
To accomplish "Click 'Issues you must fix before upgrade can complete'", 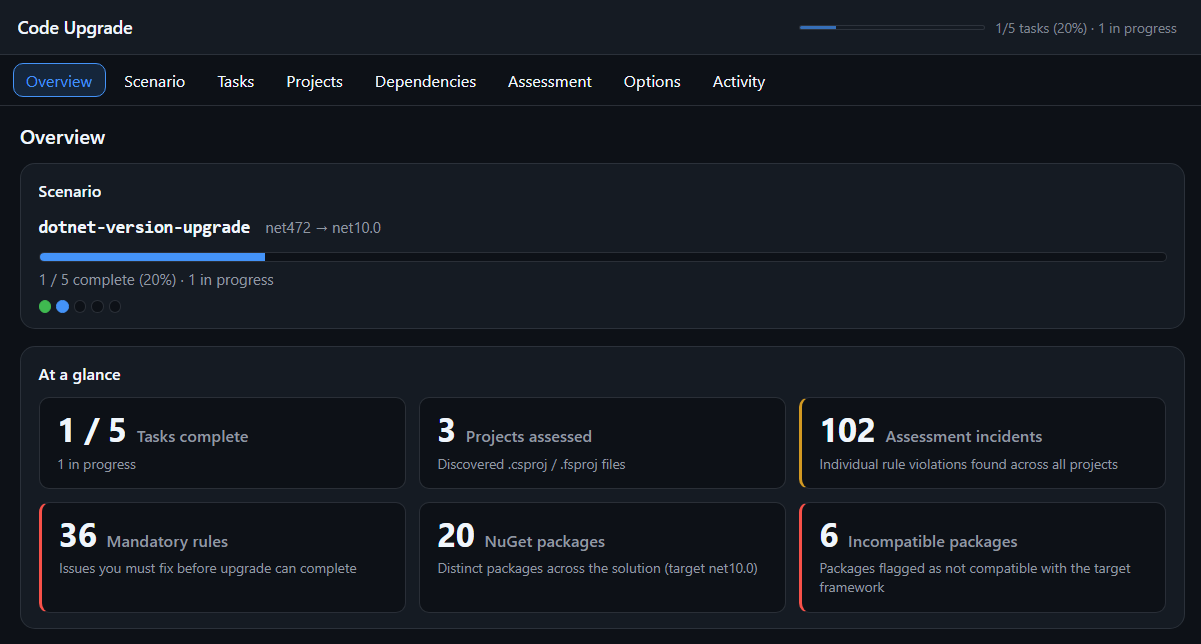I will 208,568.
